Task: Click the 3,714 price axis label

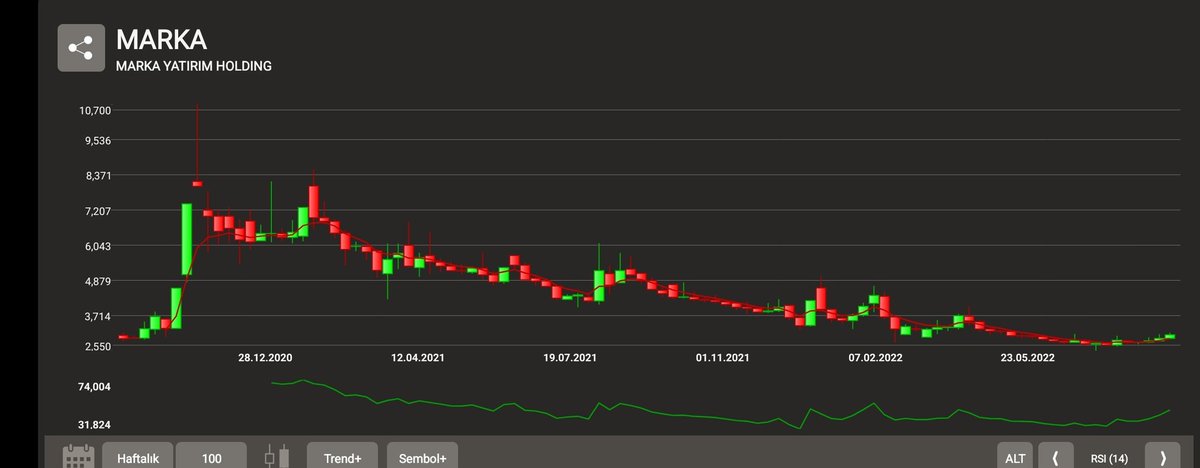Action: (97, 316)
